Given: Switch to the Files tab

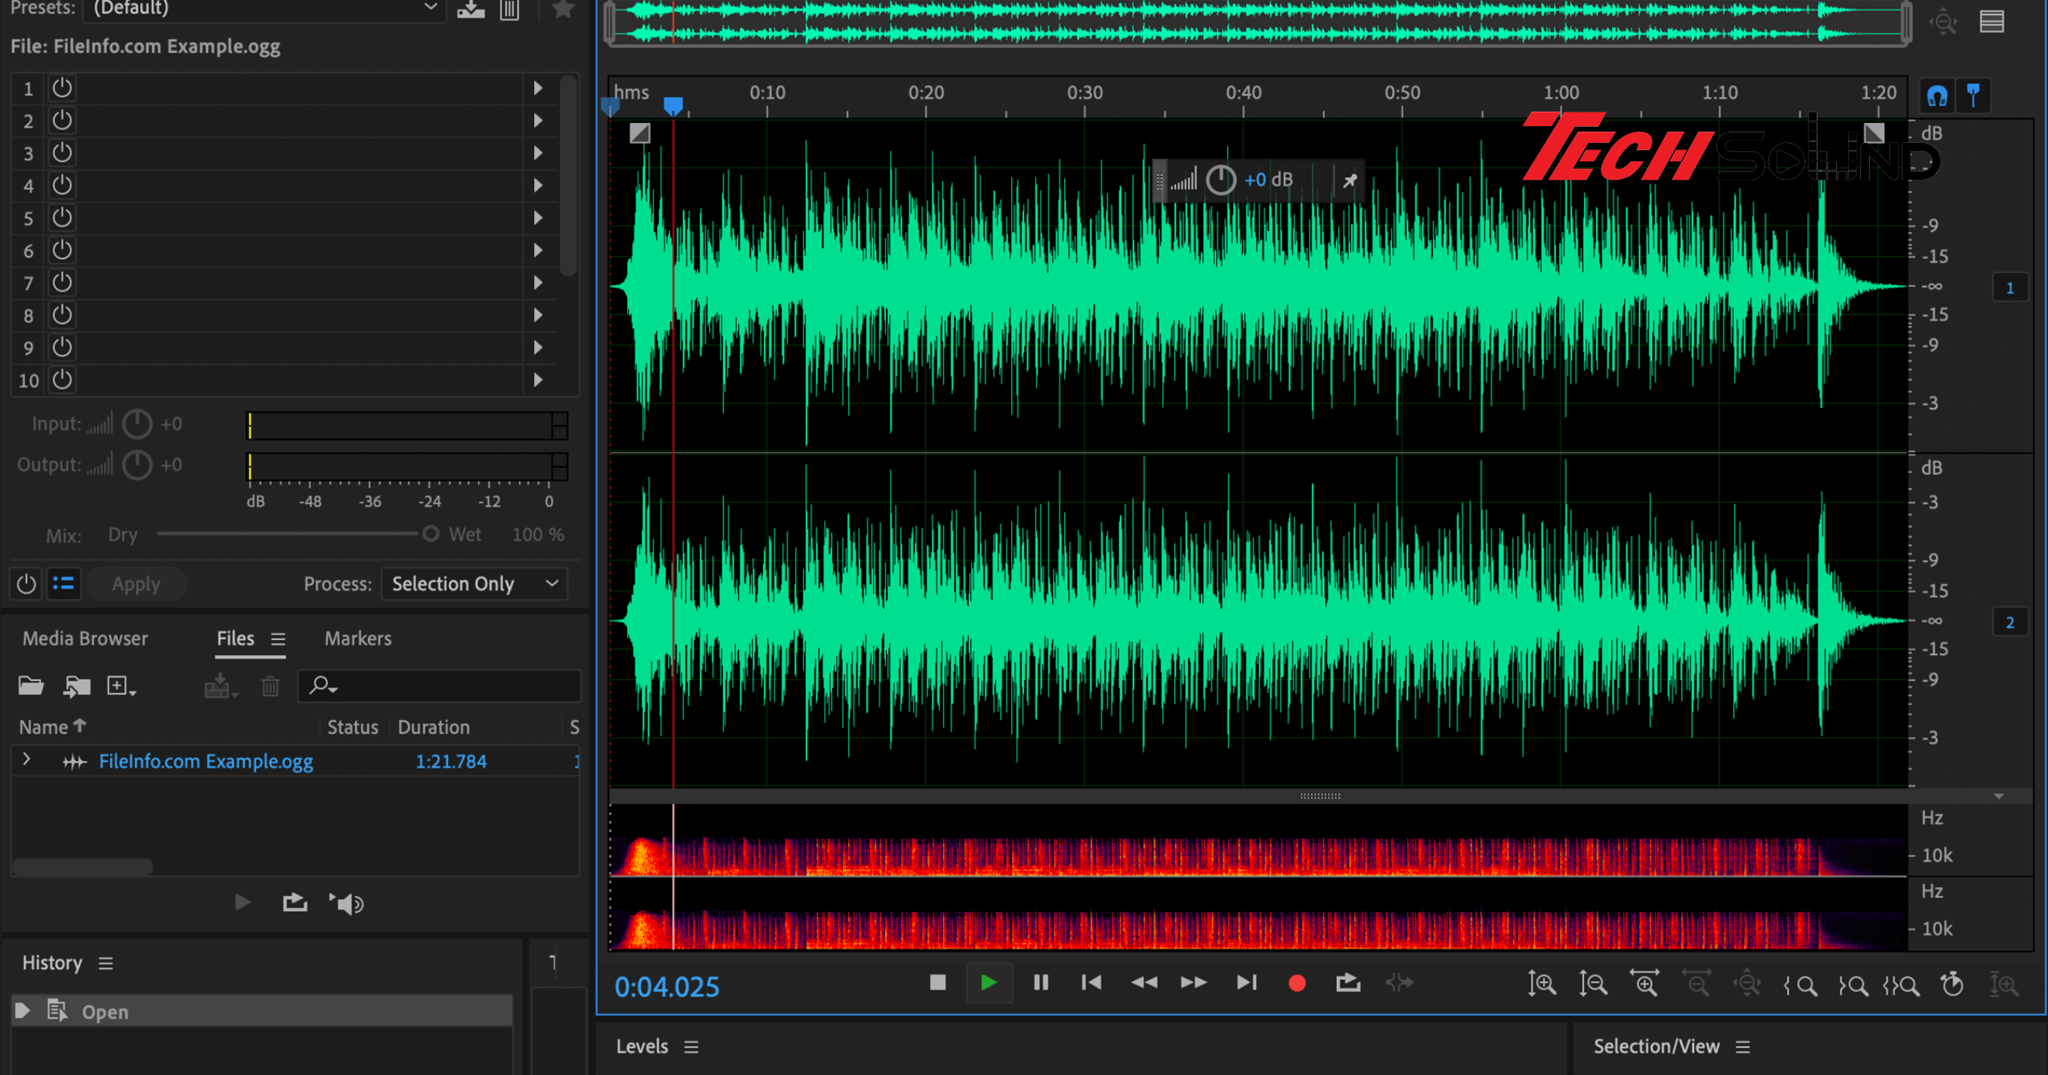Looking at the screenshot, I should click(x=236, y=638).
